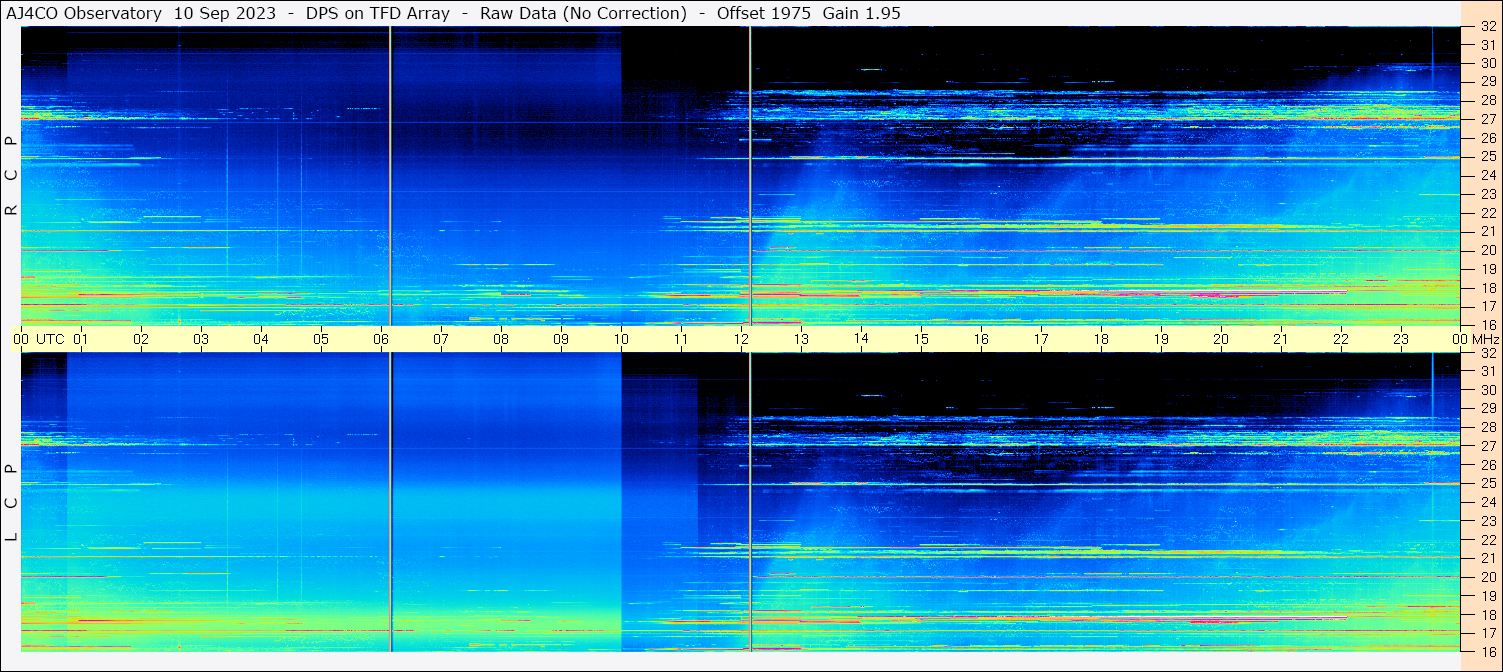Click the 27 MHz tick in LCP scale
This screenshot has width=1503, height=672.
click(x=1487, y=446)
